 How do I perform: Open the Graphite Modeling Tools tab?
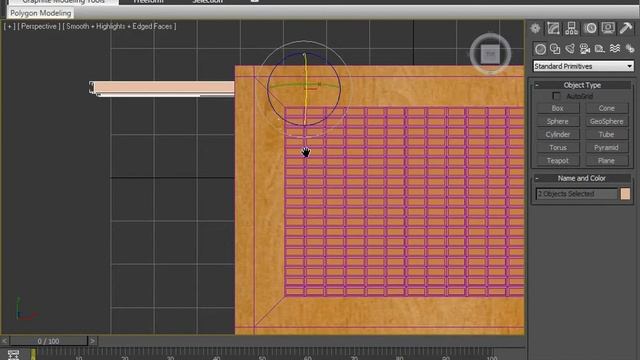63,2
